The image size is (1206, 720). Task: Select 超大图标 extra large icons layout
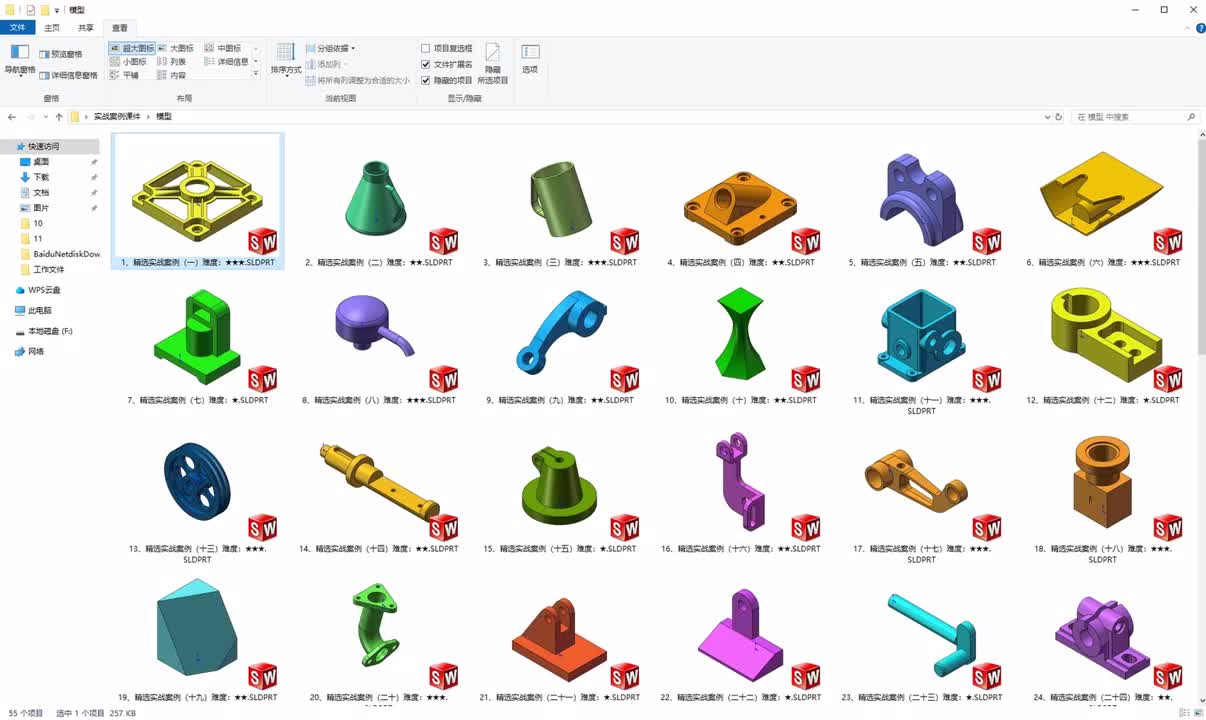click(x=132, y=48)
